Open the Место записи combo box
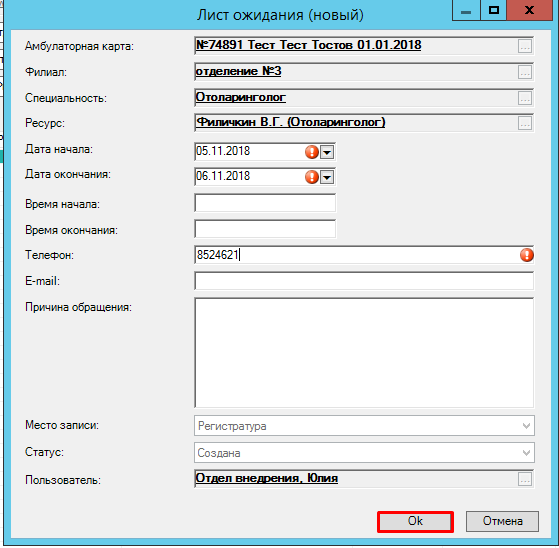The height and width of the screenshot is (548, 559). (x=364, y=425)
